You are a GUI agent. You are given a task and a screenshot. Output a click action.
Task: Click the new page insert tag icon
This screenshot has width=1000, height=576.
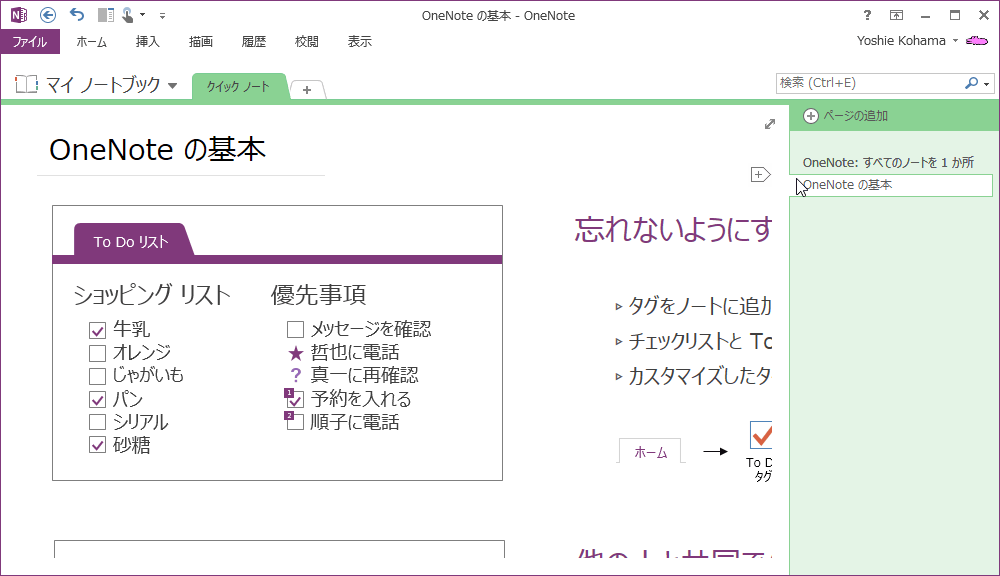(760, 174)
